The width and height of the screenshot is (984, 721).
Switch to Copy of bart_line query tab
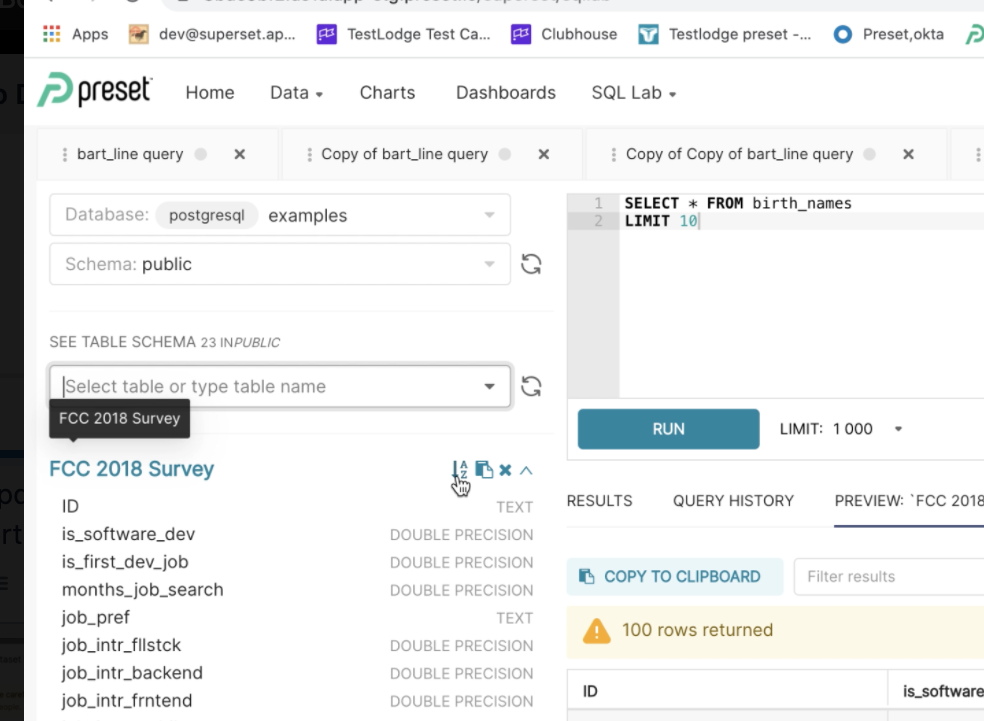[404, 154]
